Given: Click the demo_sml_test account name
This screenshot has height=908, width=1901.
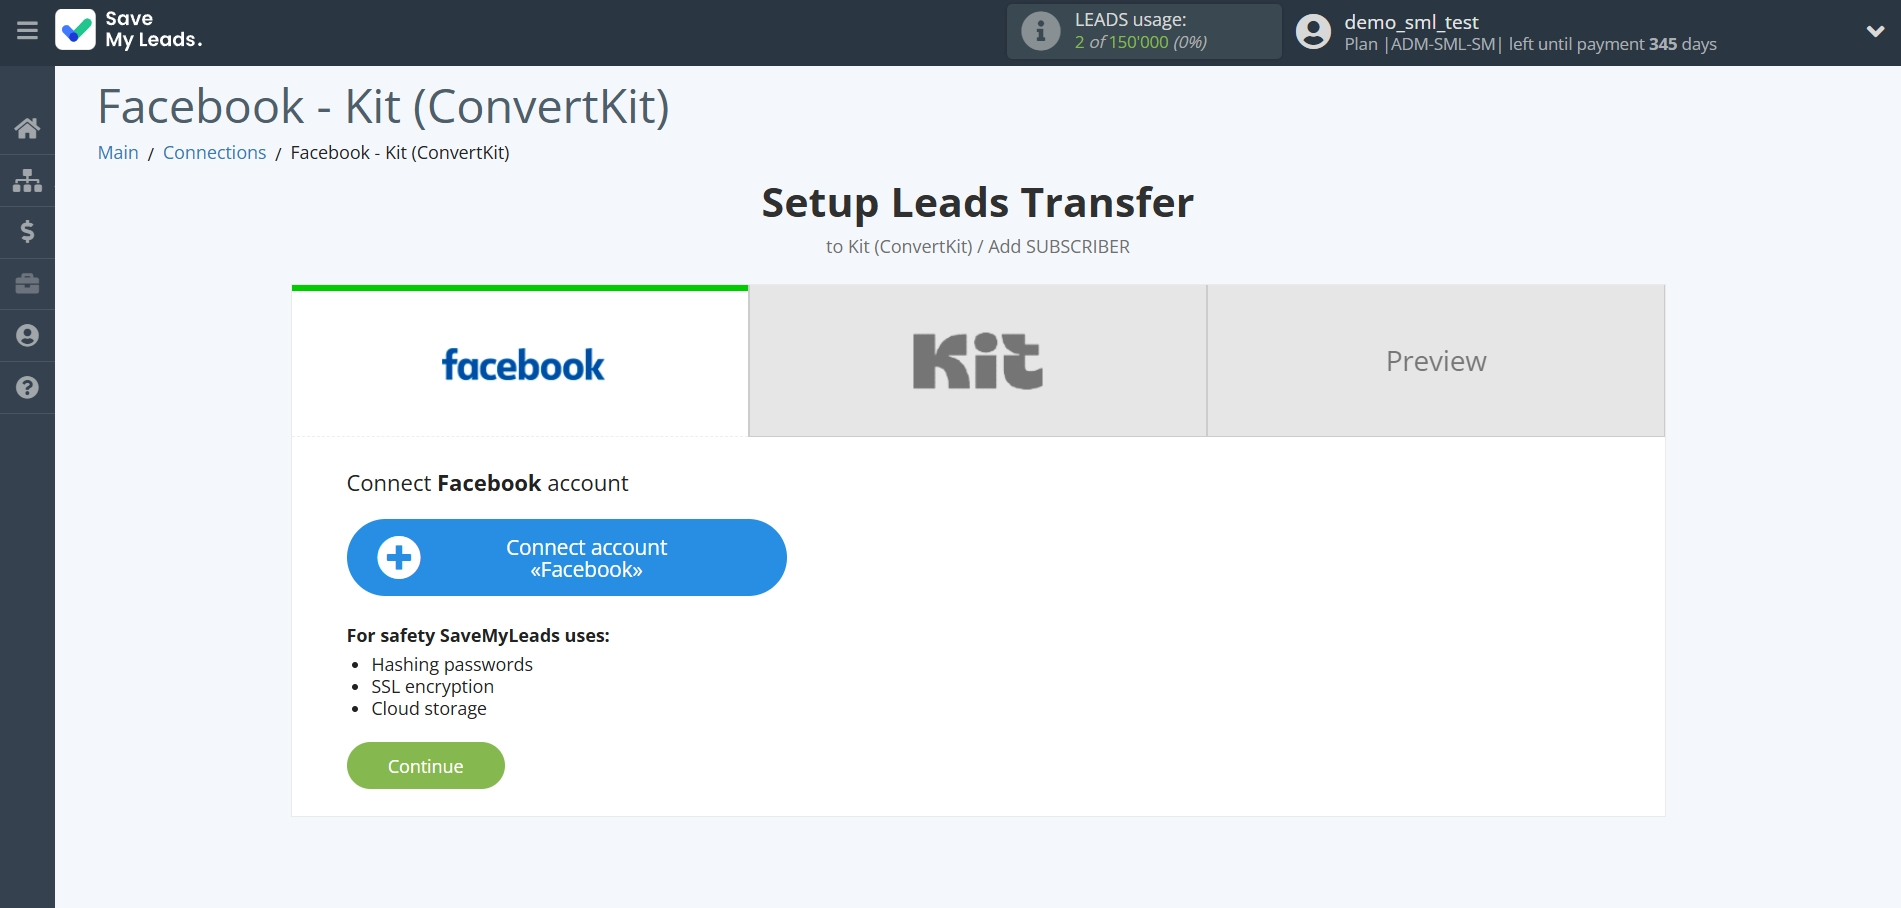Looking at the screenshot, I should 1411,22.
